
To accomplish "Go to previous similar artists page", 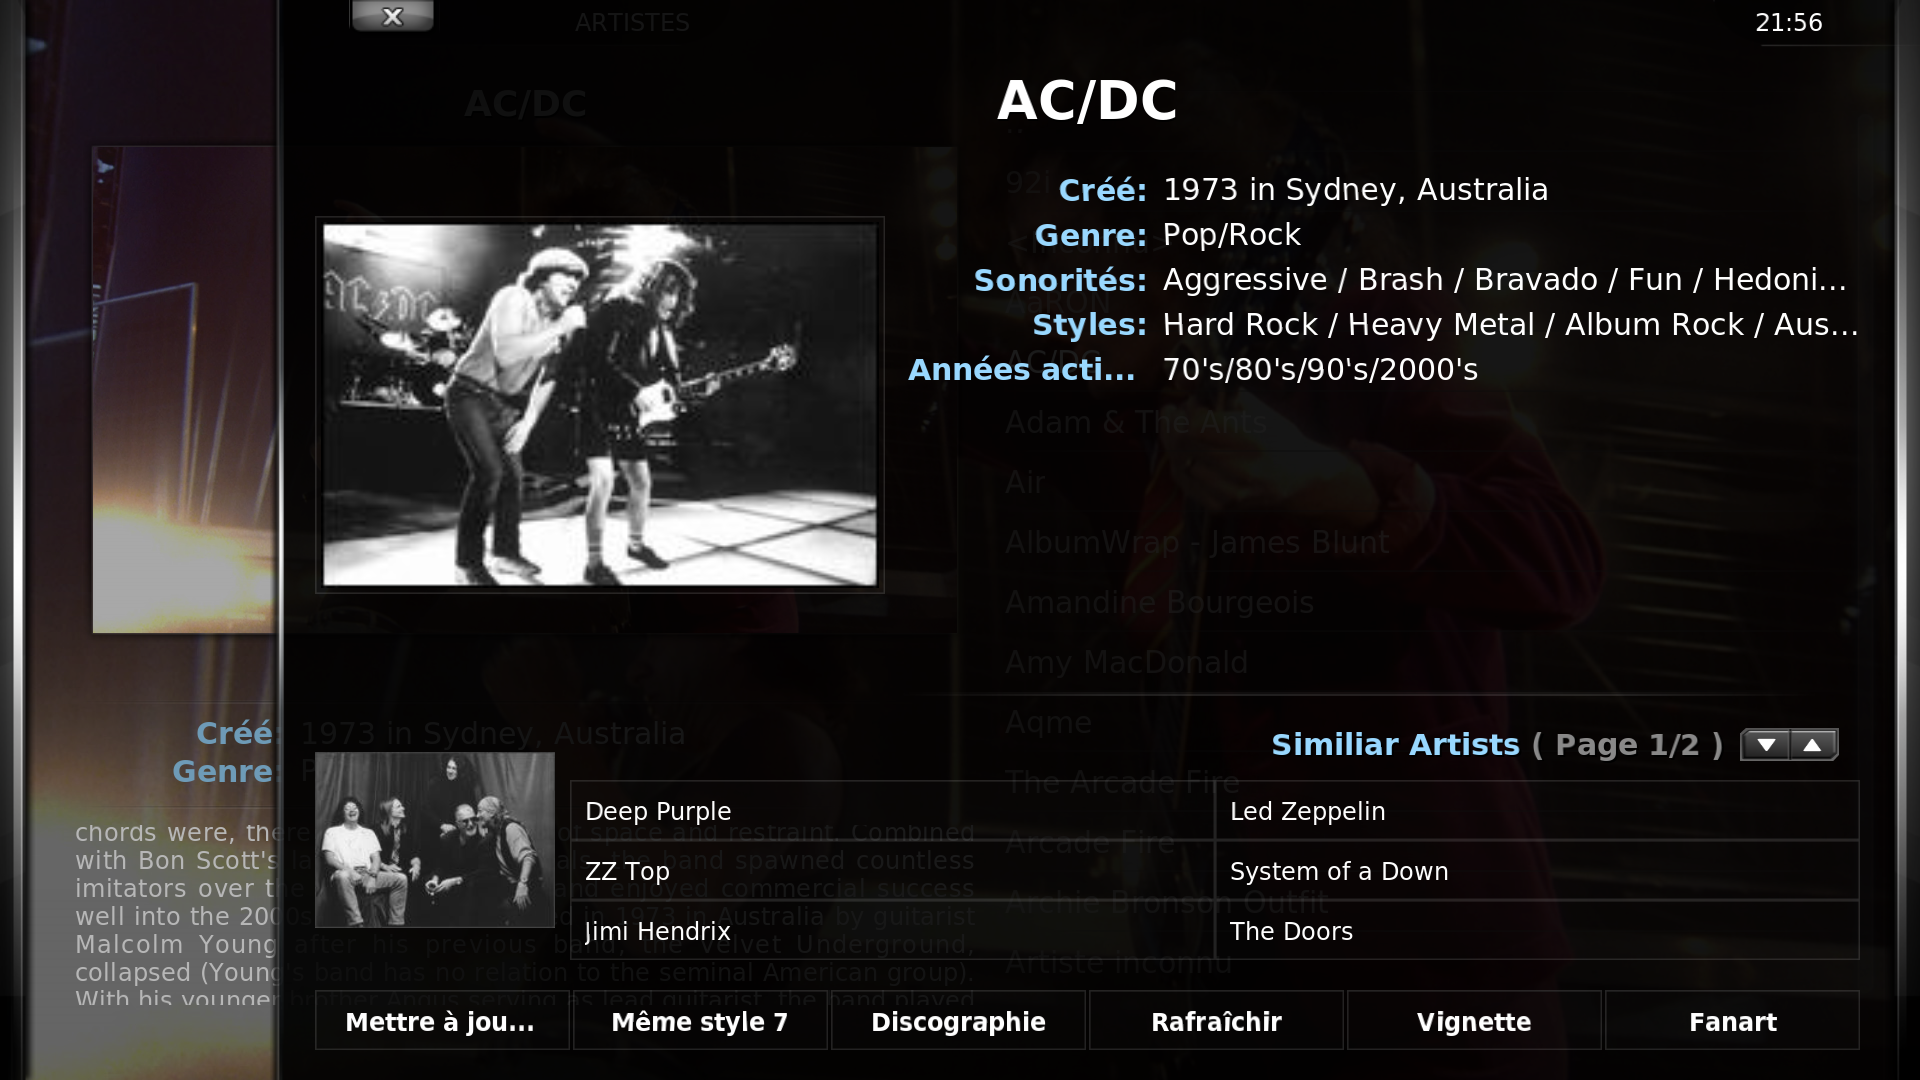I will point(1812,745).
